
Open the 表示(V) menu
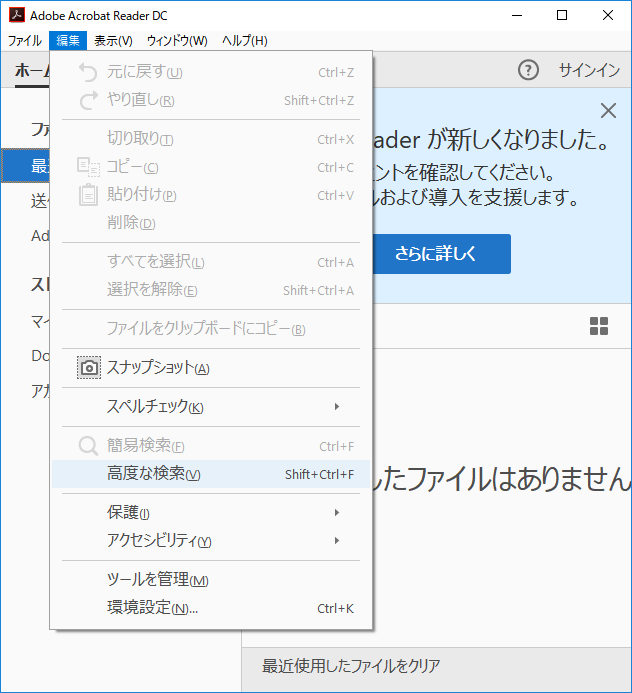point(113,41)
